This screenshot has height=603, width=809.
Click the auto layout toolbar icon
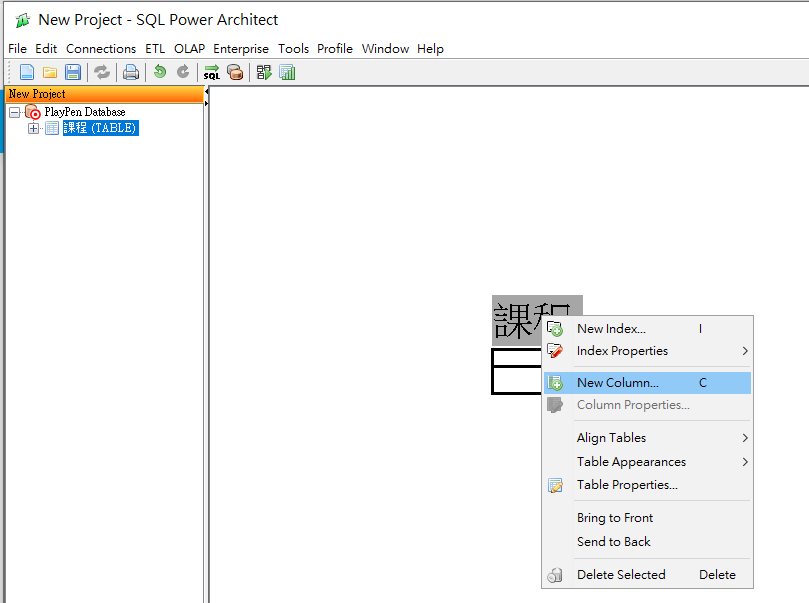pos(264,72)
